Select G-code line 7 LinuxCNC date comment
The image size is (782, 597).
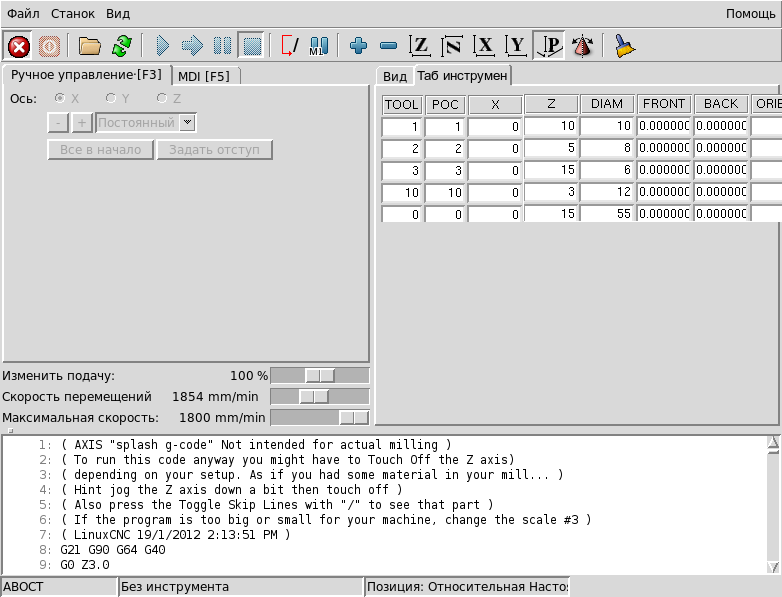pos(175,535)
